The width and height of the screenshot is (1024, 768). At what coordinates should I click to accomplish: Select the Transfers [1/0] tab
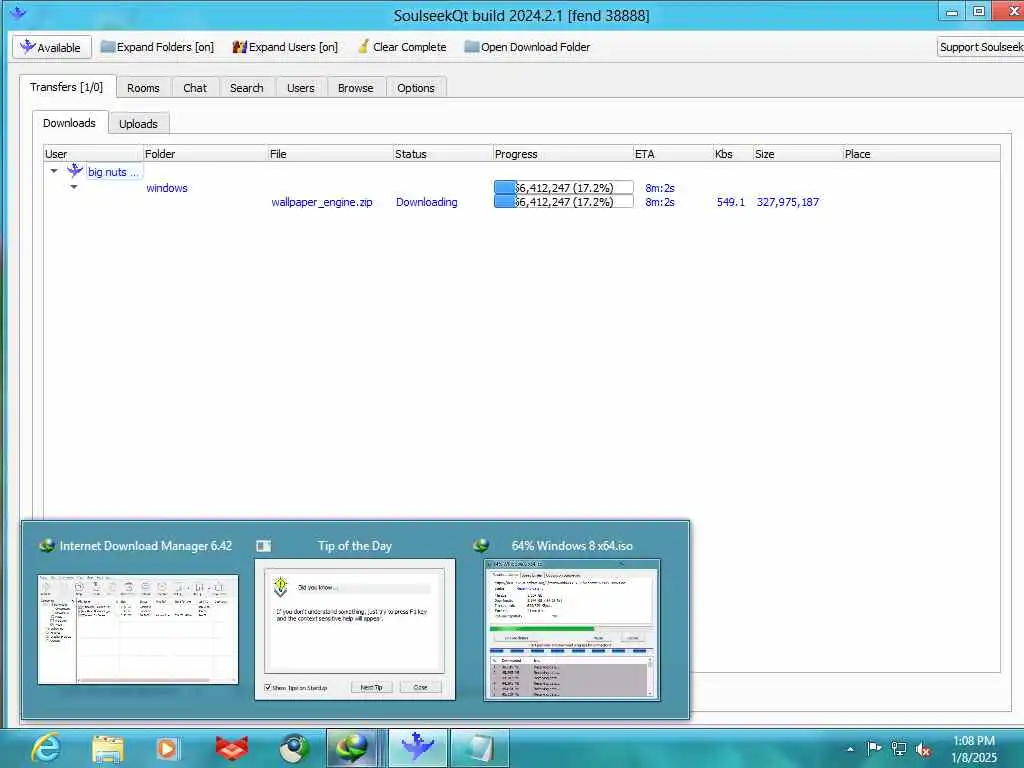pos(67,87)
